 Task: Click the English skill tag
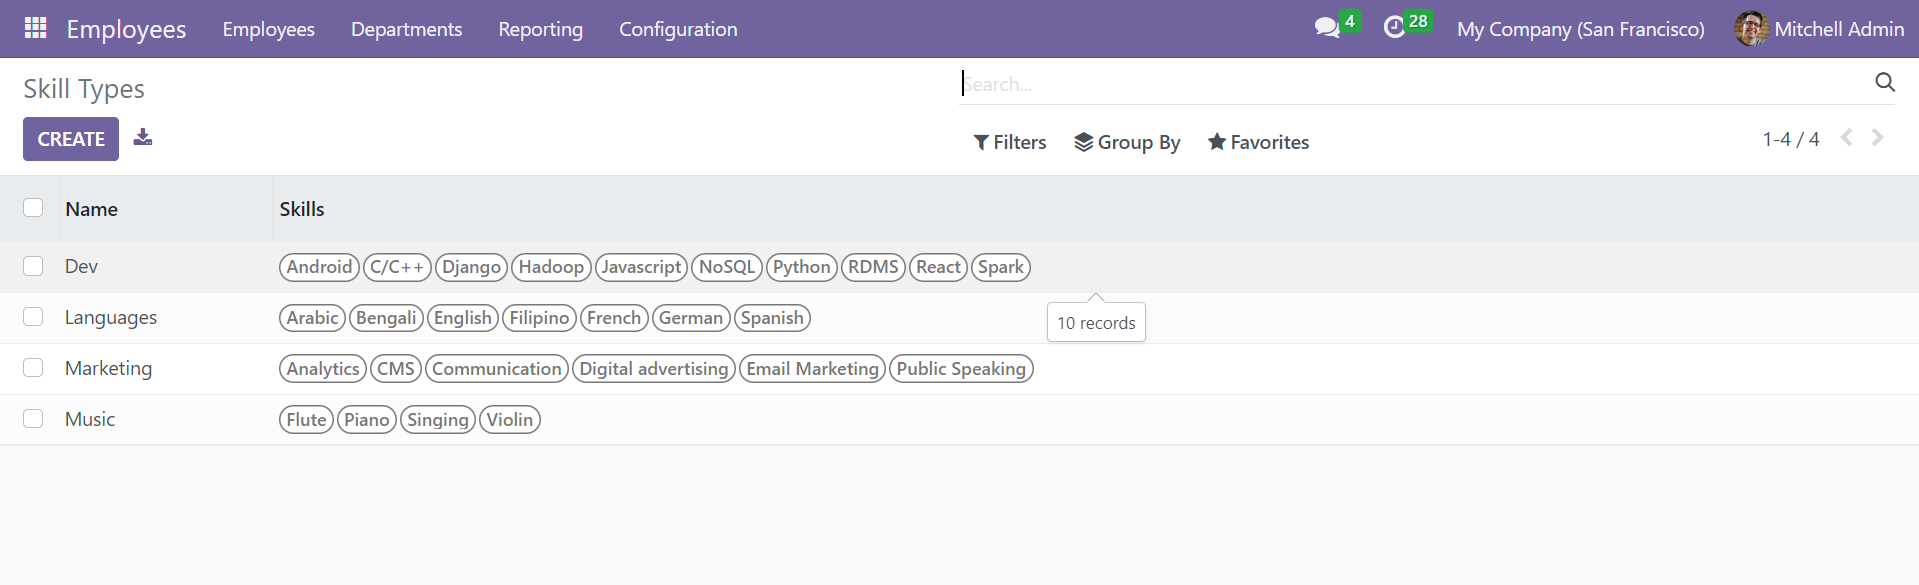click(462, 318)
